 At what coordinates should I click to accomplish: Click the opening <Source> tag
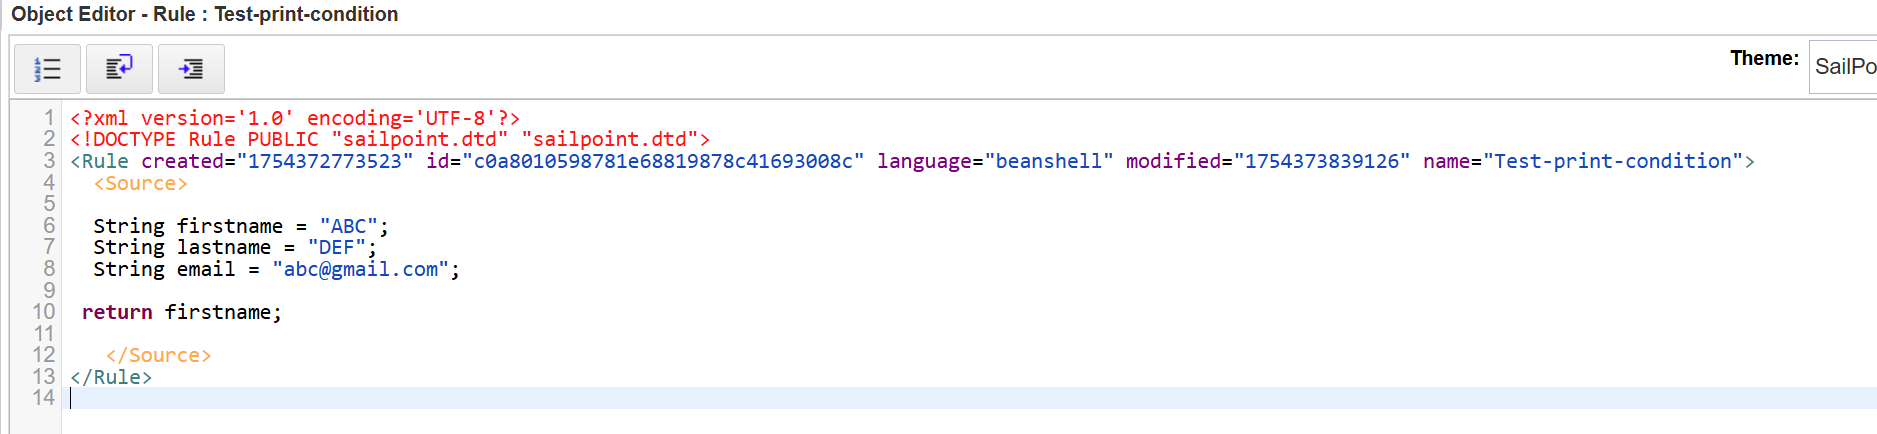pyautogui.click(x=141, y=183)
